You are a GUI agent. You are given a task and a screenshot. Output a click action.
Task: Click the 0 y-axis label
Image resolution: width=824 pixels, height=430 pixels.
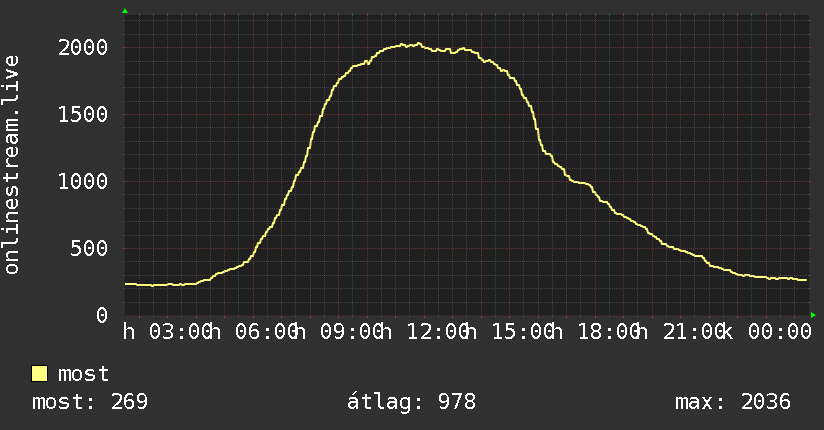102,315
